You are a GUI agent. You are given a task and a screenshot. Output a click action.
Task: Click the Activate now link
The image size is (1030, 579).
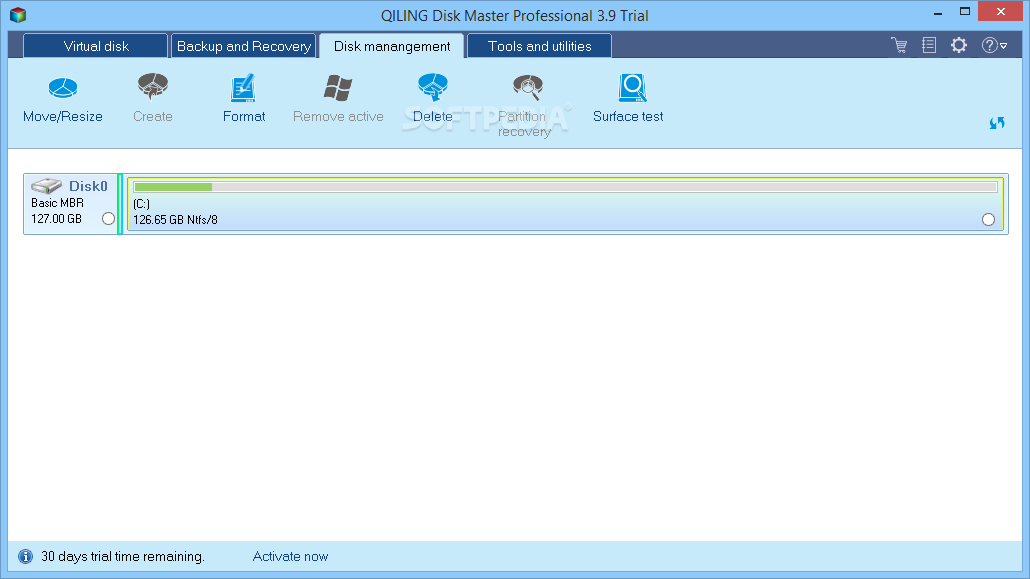click(x=290, y=557)
